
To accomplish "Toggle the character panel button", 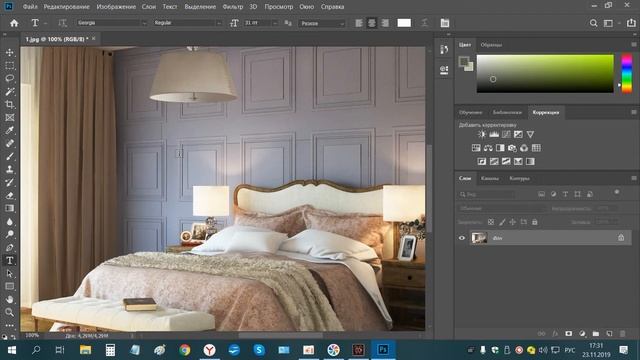I will click(445, 23).
